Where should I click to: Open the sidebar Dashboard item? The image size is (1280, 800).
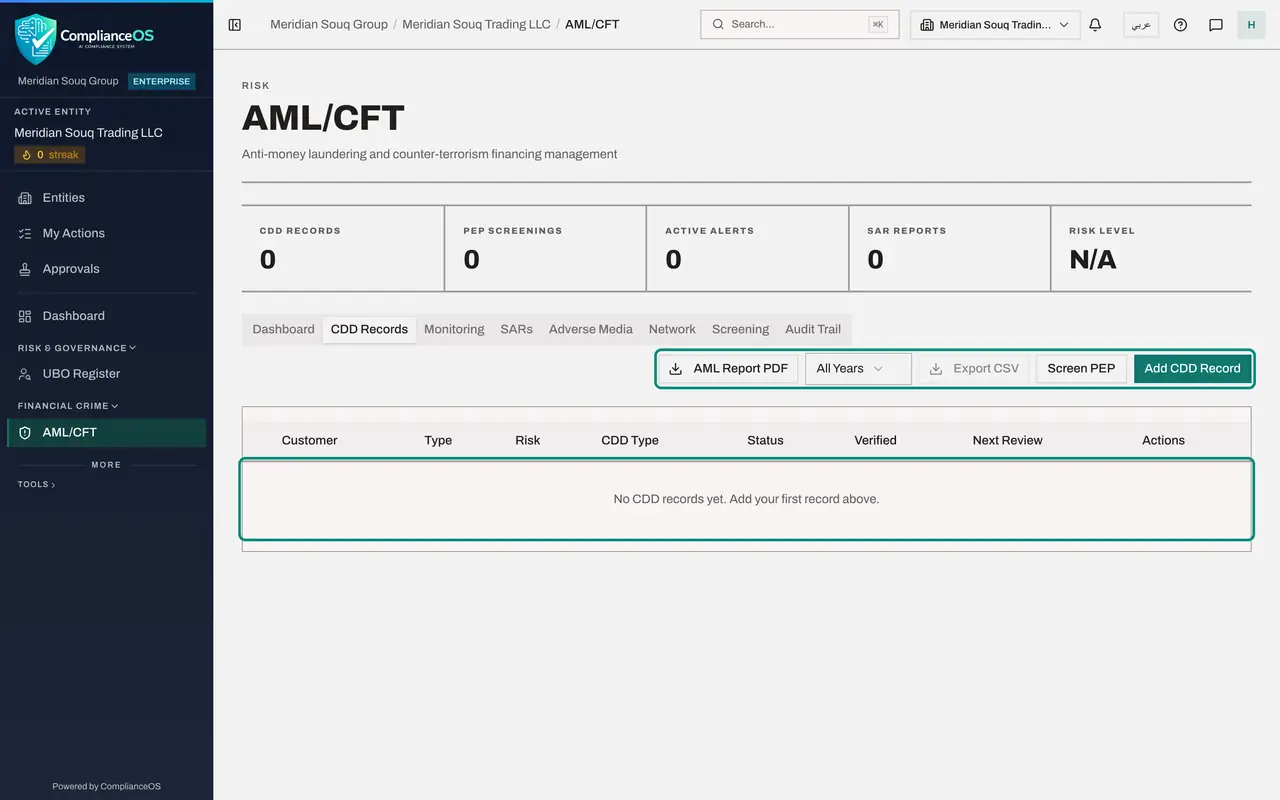(x=106, y=316)
